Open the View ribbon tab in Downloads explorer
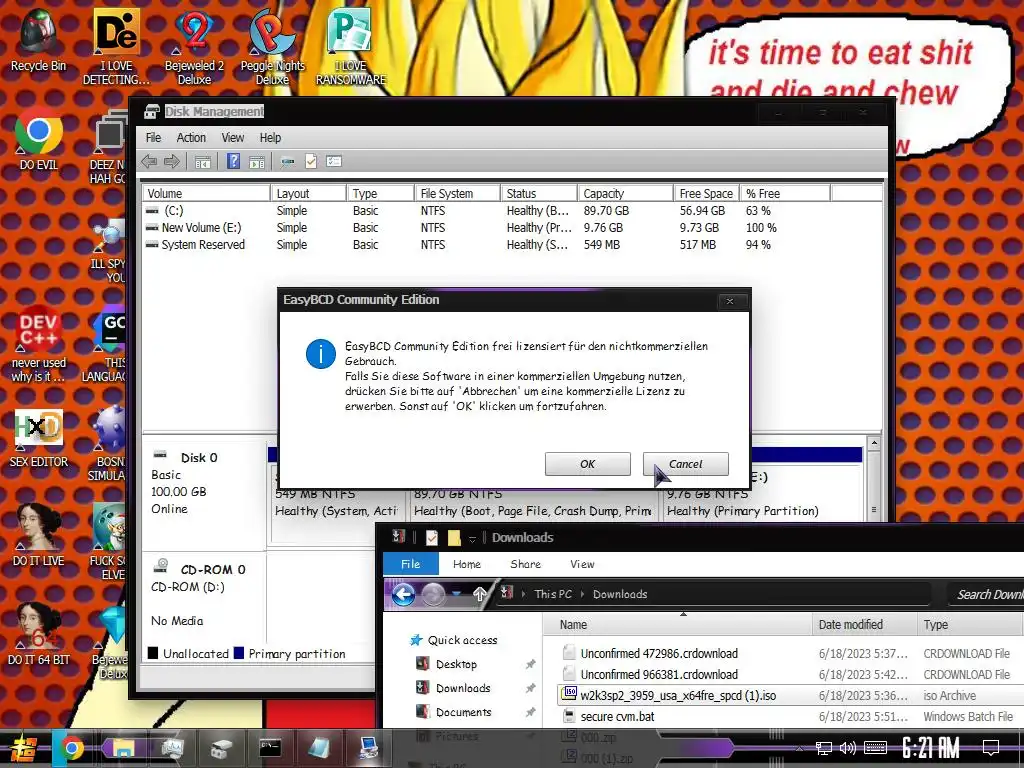Viewport: 1024px width, 768px height. [x=582, y=564]
